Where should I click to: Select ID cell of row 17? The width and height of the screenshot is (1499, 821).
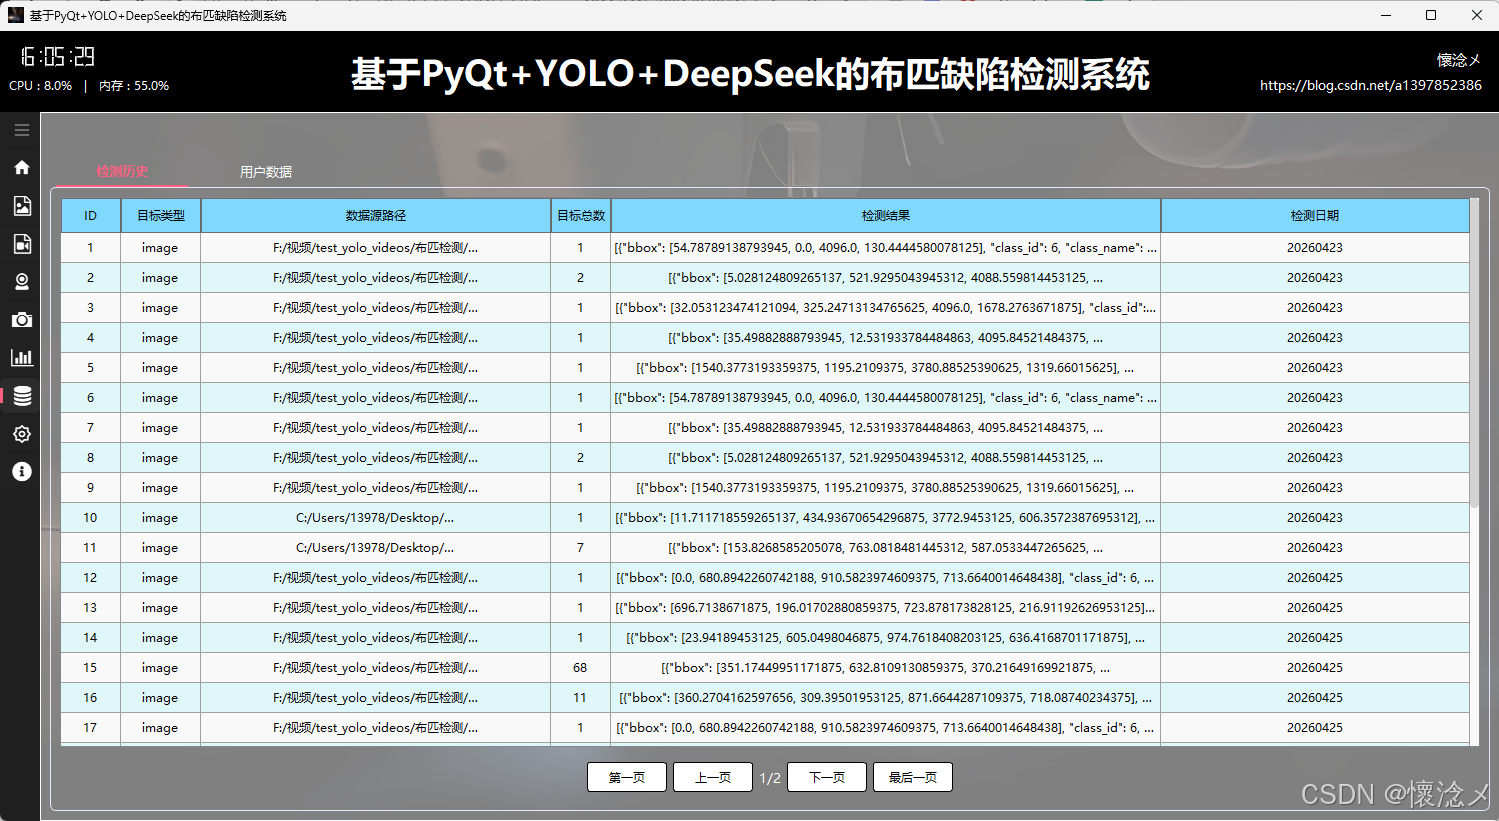[x=90, y=728]
